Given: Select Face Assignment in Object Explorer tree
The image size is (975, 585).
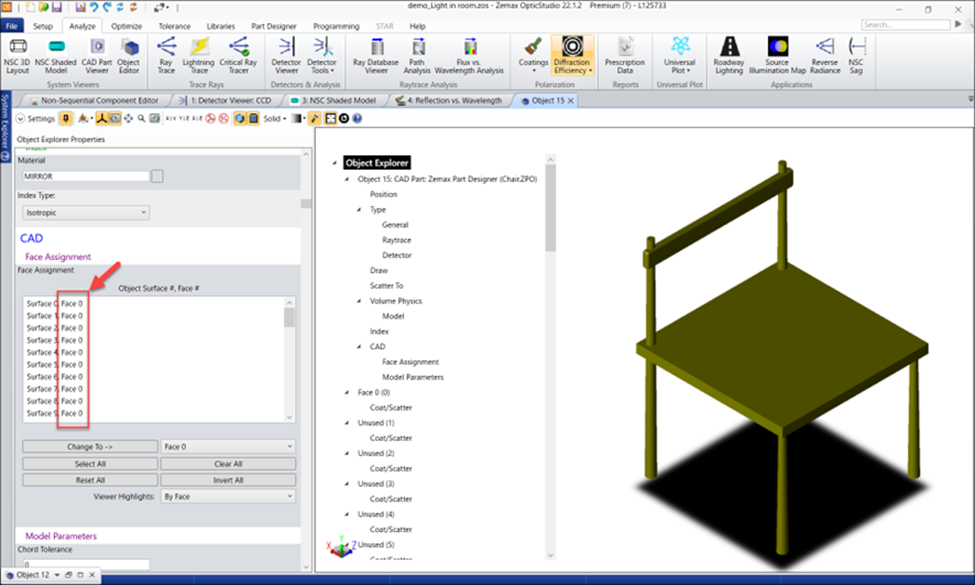Looking at the screenshot, I should tap(410, 362).
